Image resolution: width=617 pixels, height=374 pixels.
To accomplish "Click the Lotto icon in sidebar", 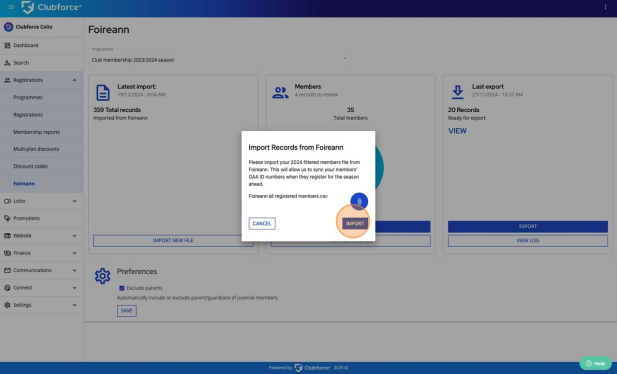I will coord(7,201).
